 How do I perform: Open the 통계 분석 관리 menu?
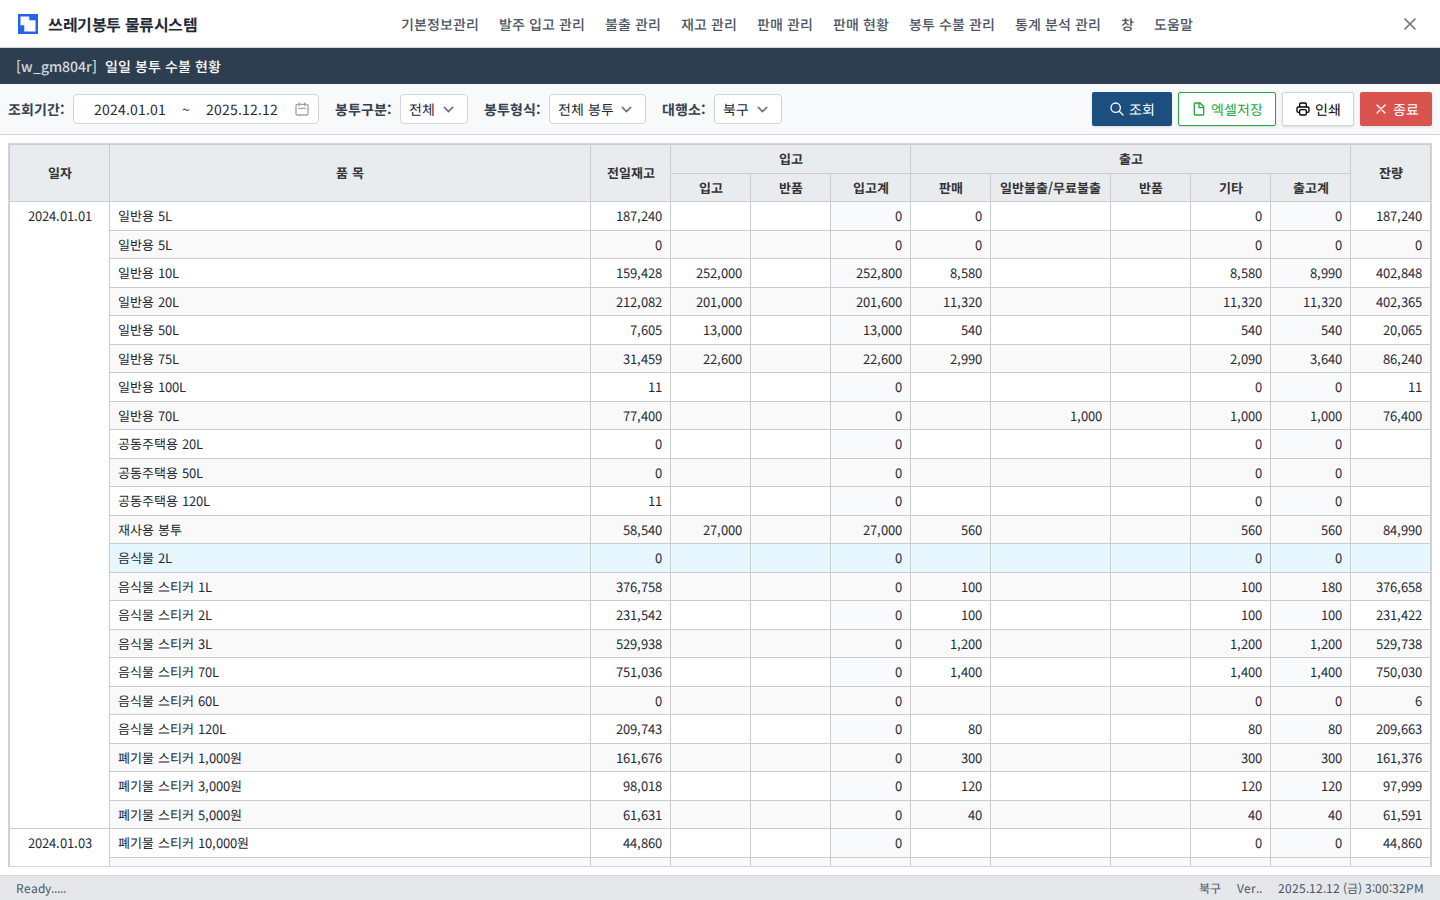pos(1057,24)
